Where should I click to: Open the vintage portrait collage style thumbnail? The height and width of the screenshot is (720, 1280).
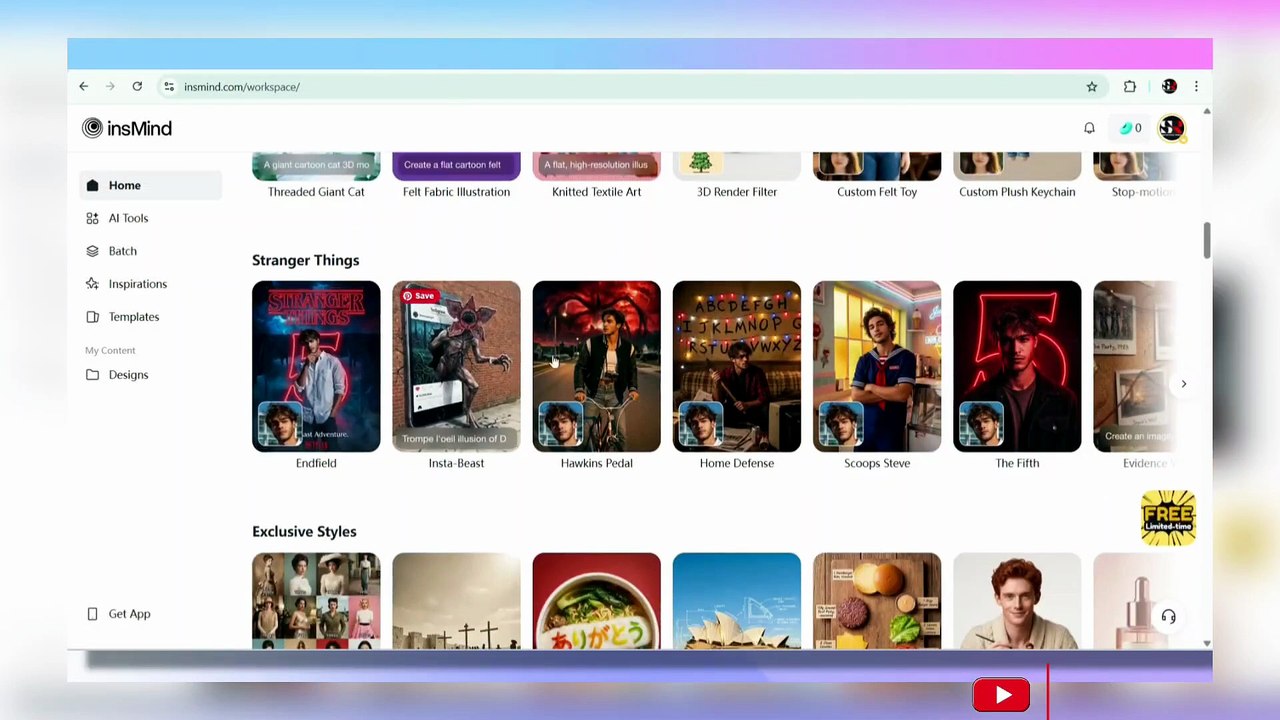pyautogui.click(x=316, y=600)
